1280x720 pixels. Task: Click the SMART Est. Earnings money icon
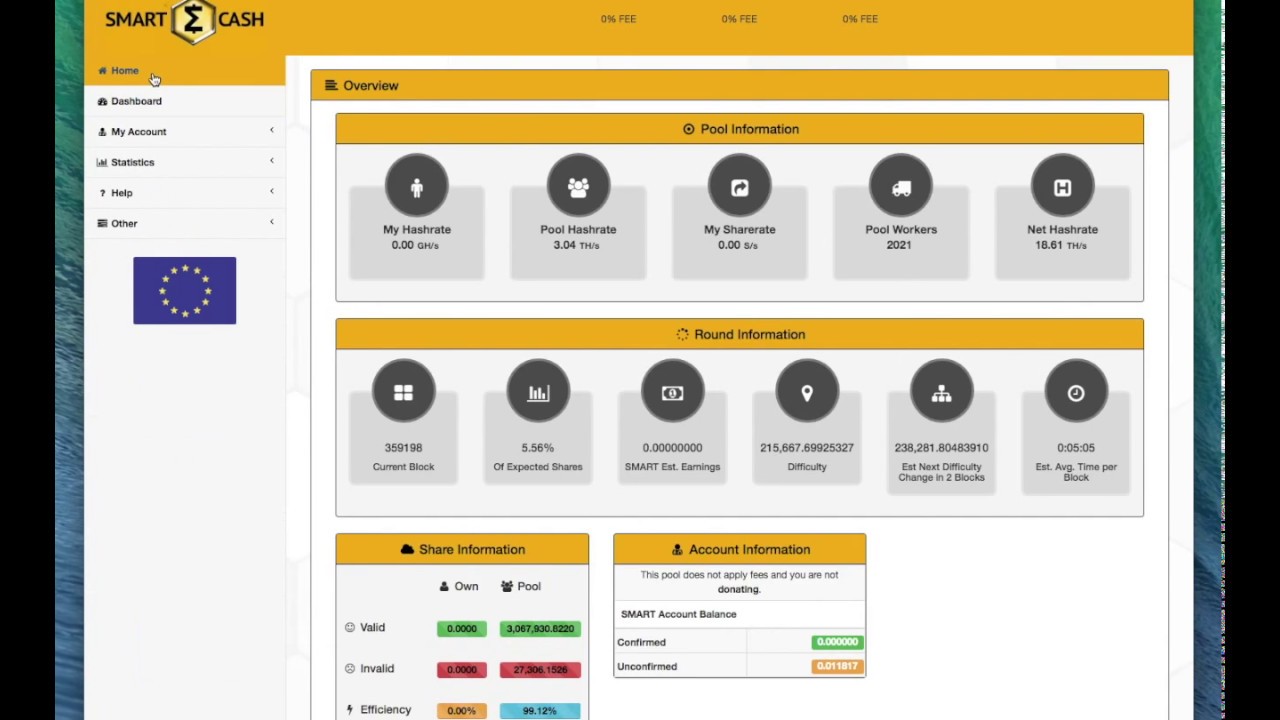pyautogui.click(x=672, y=393)
